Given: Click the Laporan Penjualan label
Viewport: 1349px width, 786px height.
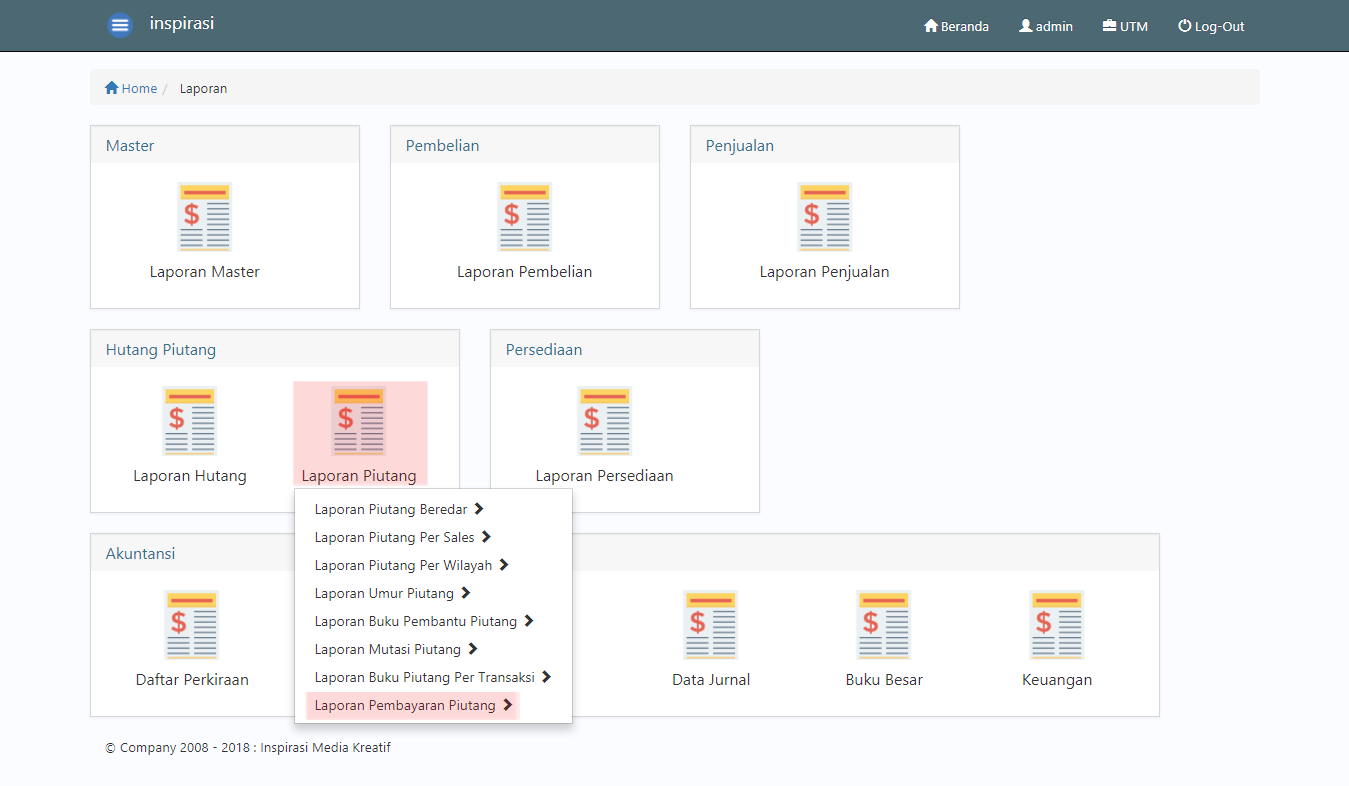Looking at the screenshot, I should (824, 272).
